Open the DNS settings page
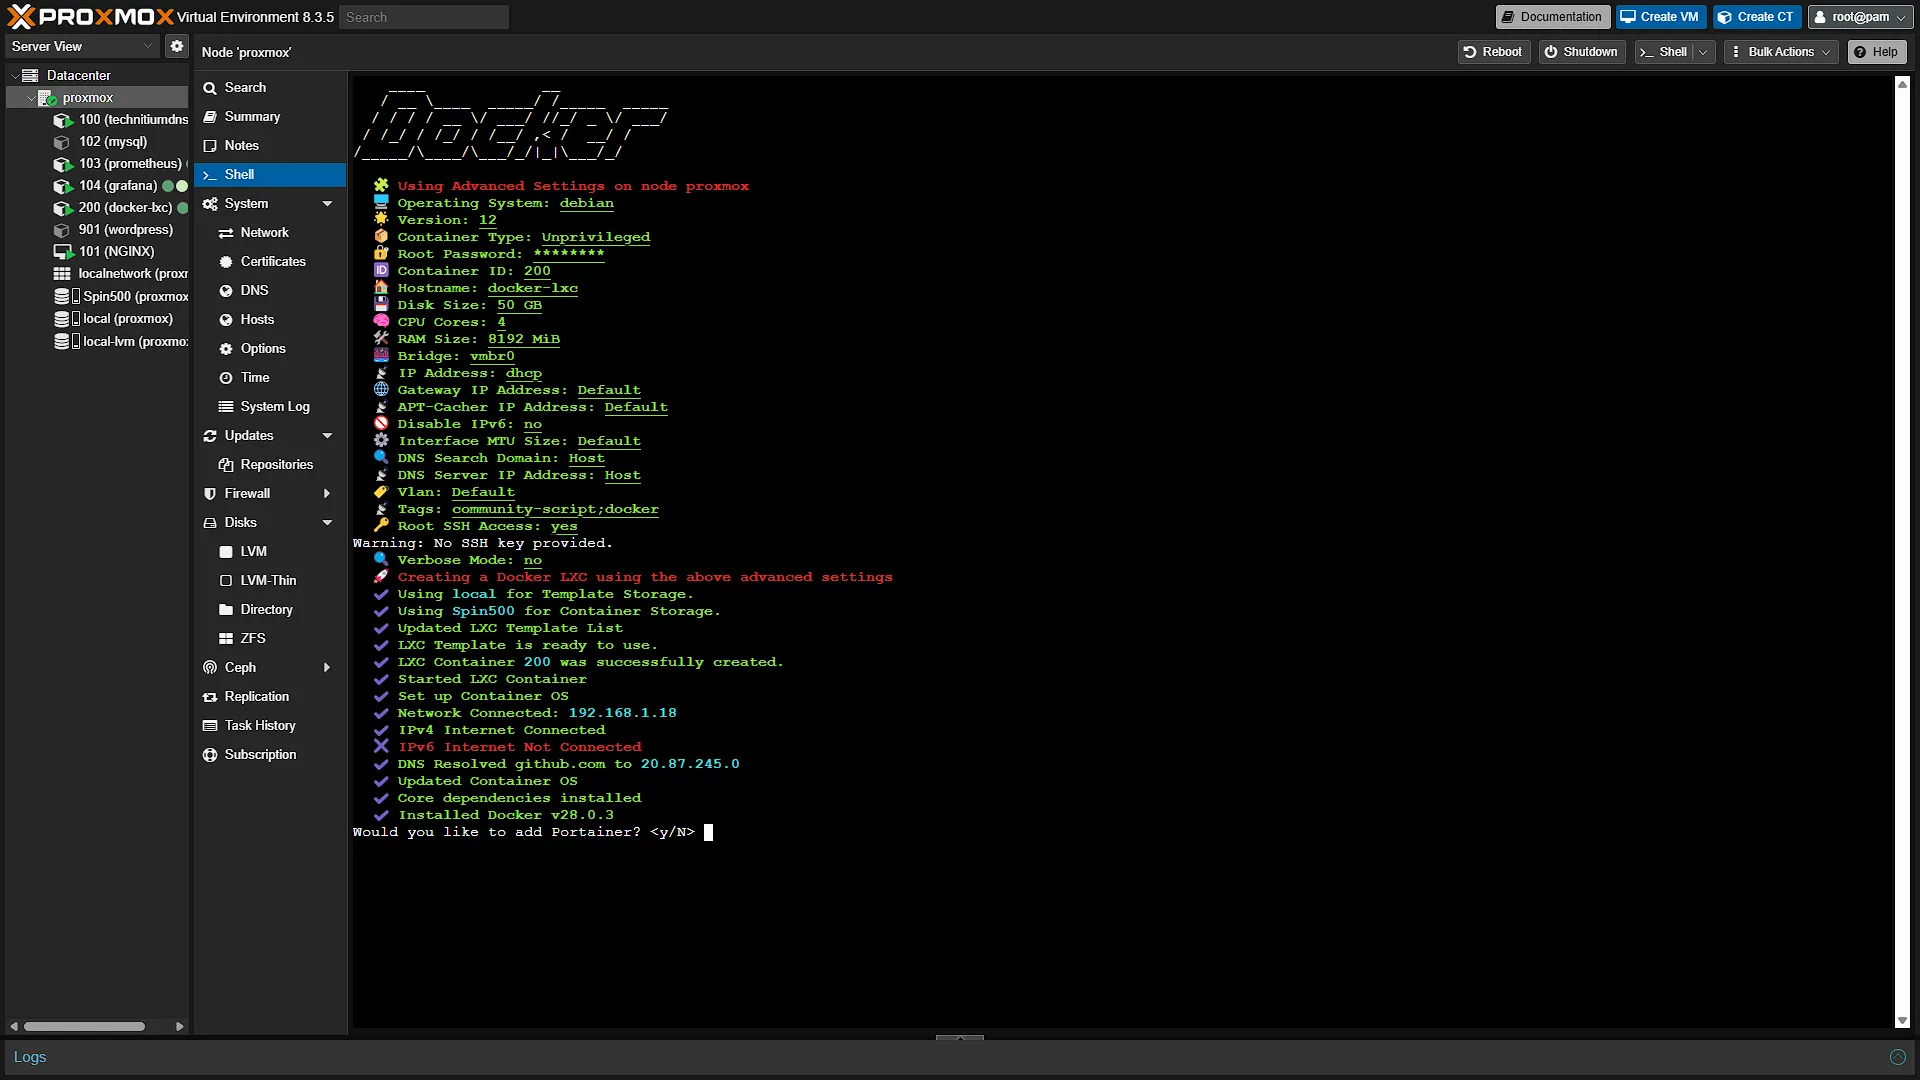Viewport: 1920px width, 1080px height. point(270,291)
